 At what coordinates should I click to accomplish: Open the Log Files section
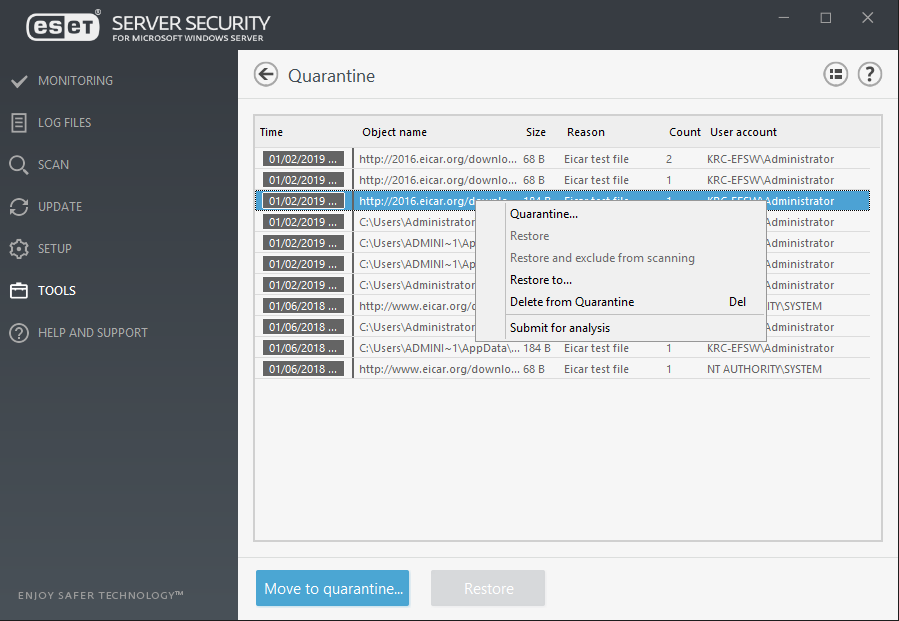coord(64,123)
